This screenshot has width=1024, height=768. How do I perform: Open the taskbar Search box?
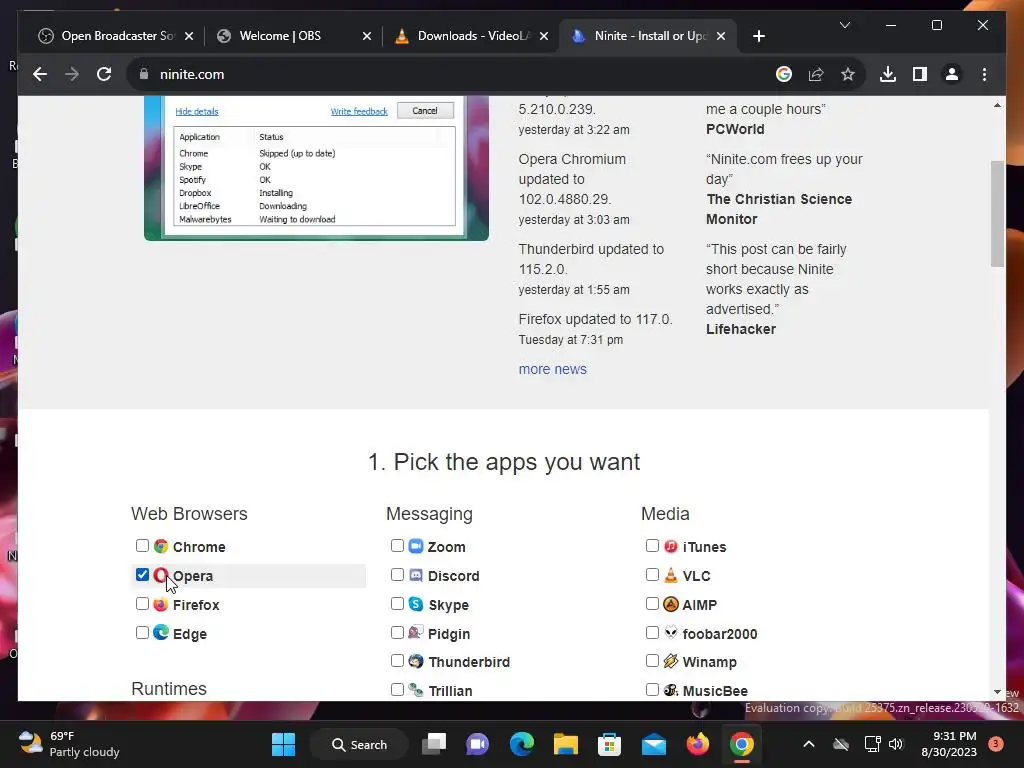coord(359,744)
